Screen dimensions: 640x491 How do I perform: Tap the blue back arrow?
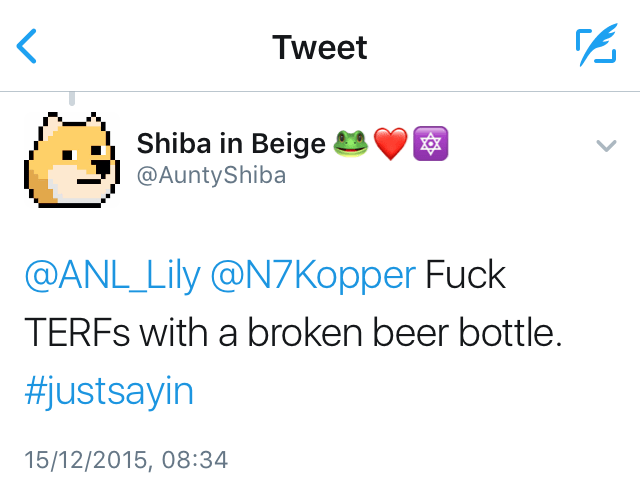pos(28,46)
